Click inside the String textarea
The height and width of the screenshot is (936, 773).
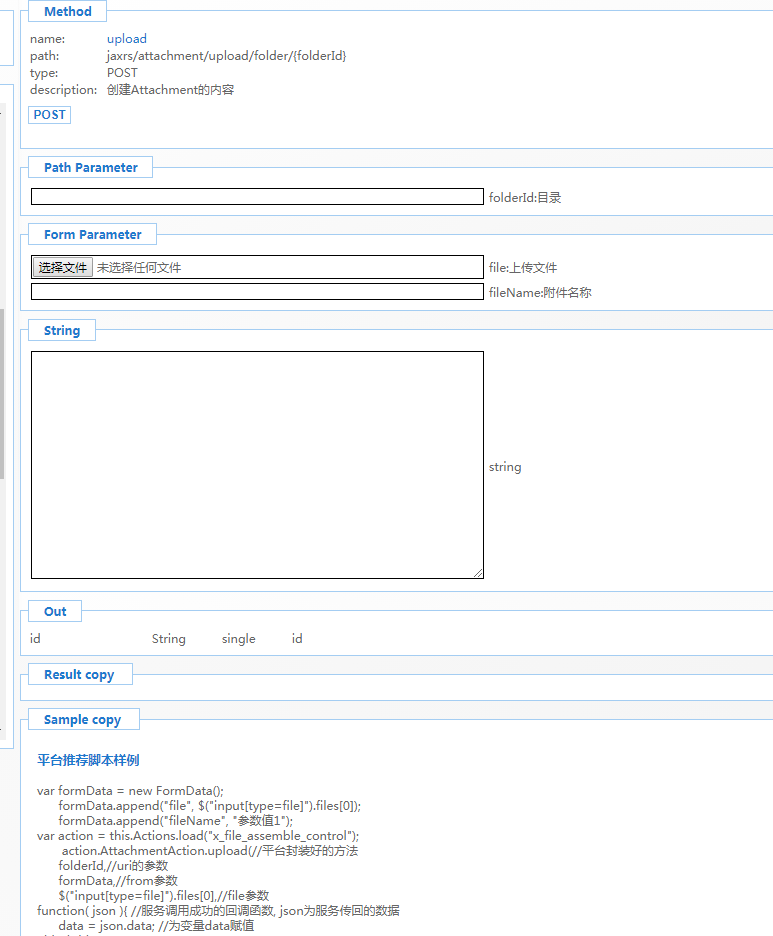(257, 464)
